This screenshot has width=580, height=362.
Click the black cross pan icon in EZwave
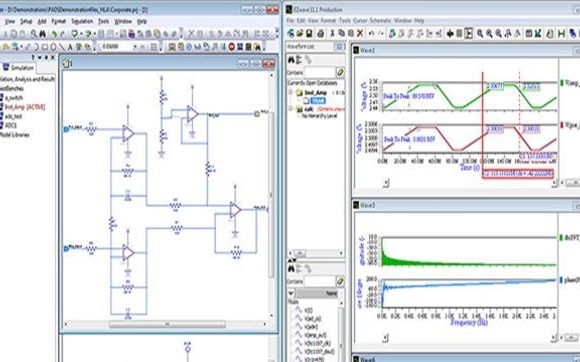pyautogui.click(x=450, y=34)
